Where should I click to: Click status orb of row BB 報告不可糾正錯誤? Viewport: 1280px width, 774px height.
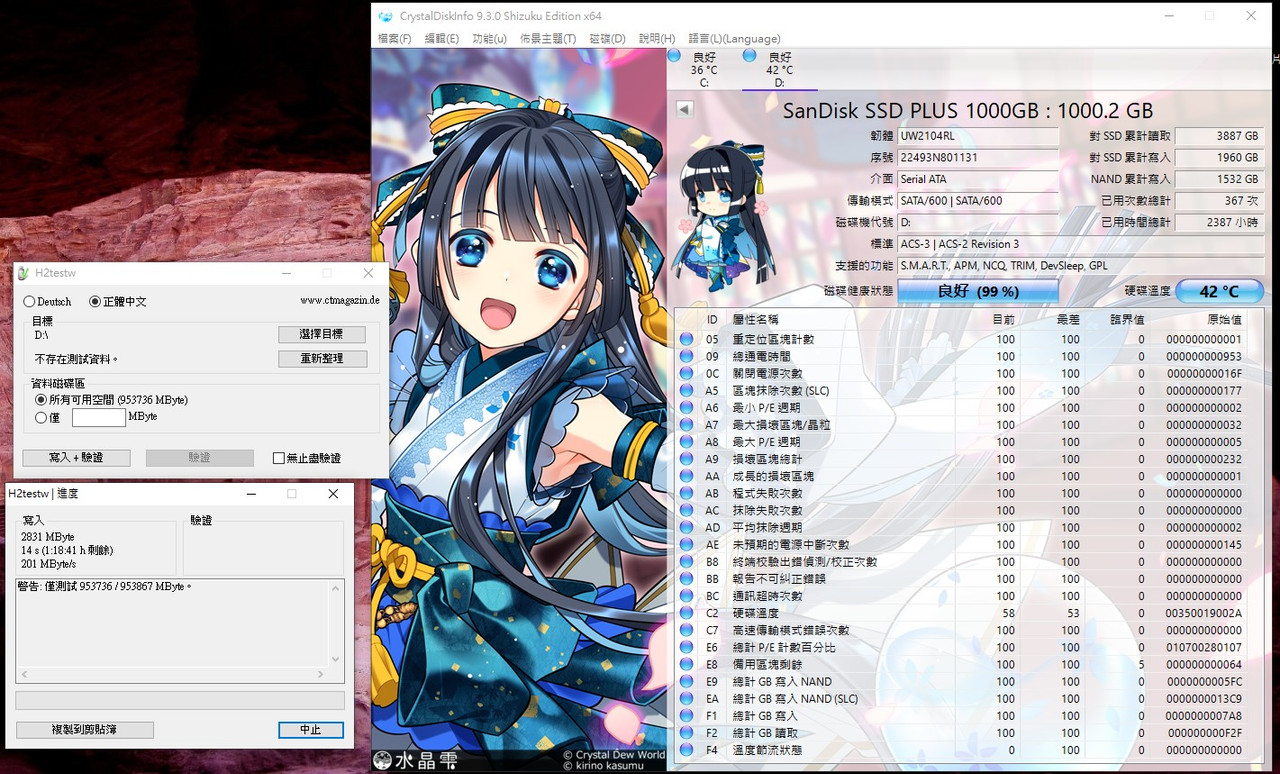coord(686,579)
